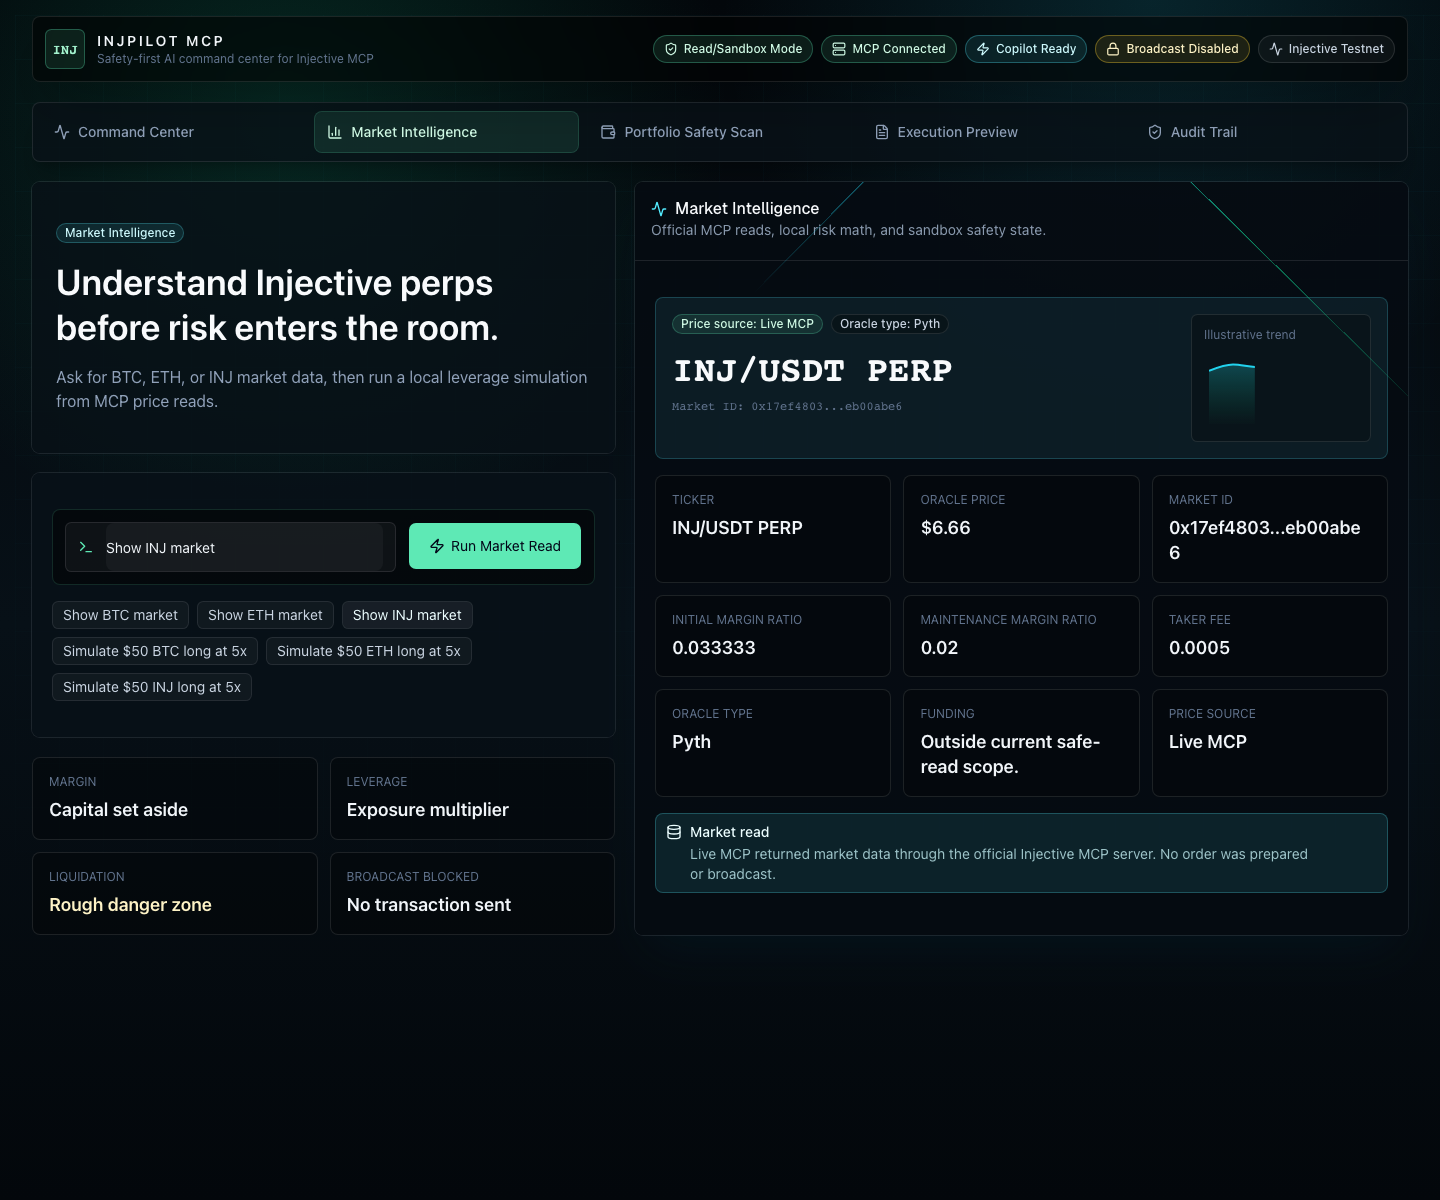The image size is (1440, 1200).
Task: Click the lightning icon in Copilot Ready
Action: coord(983,49)
